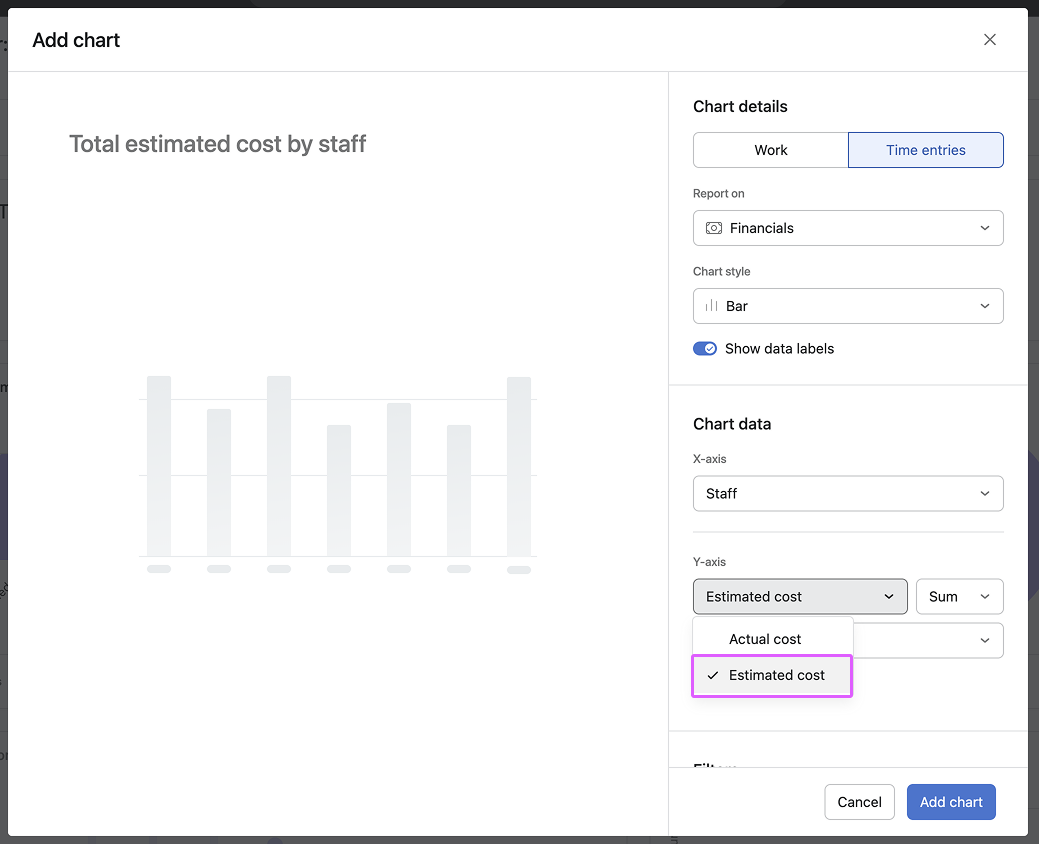Viewport: 1039px width, 844px height.
Task: Click the Filters section heading
Action: [714, 768]
